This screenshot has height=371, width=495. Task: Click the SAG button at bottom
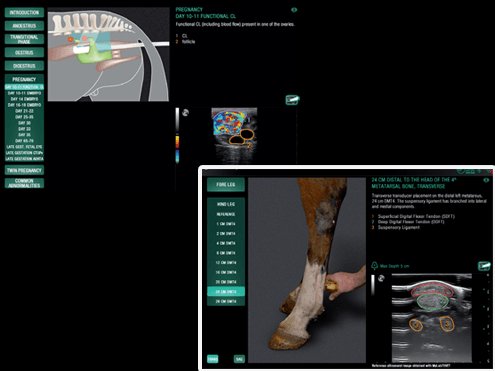239,359
